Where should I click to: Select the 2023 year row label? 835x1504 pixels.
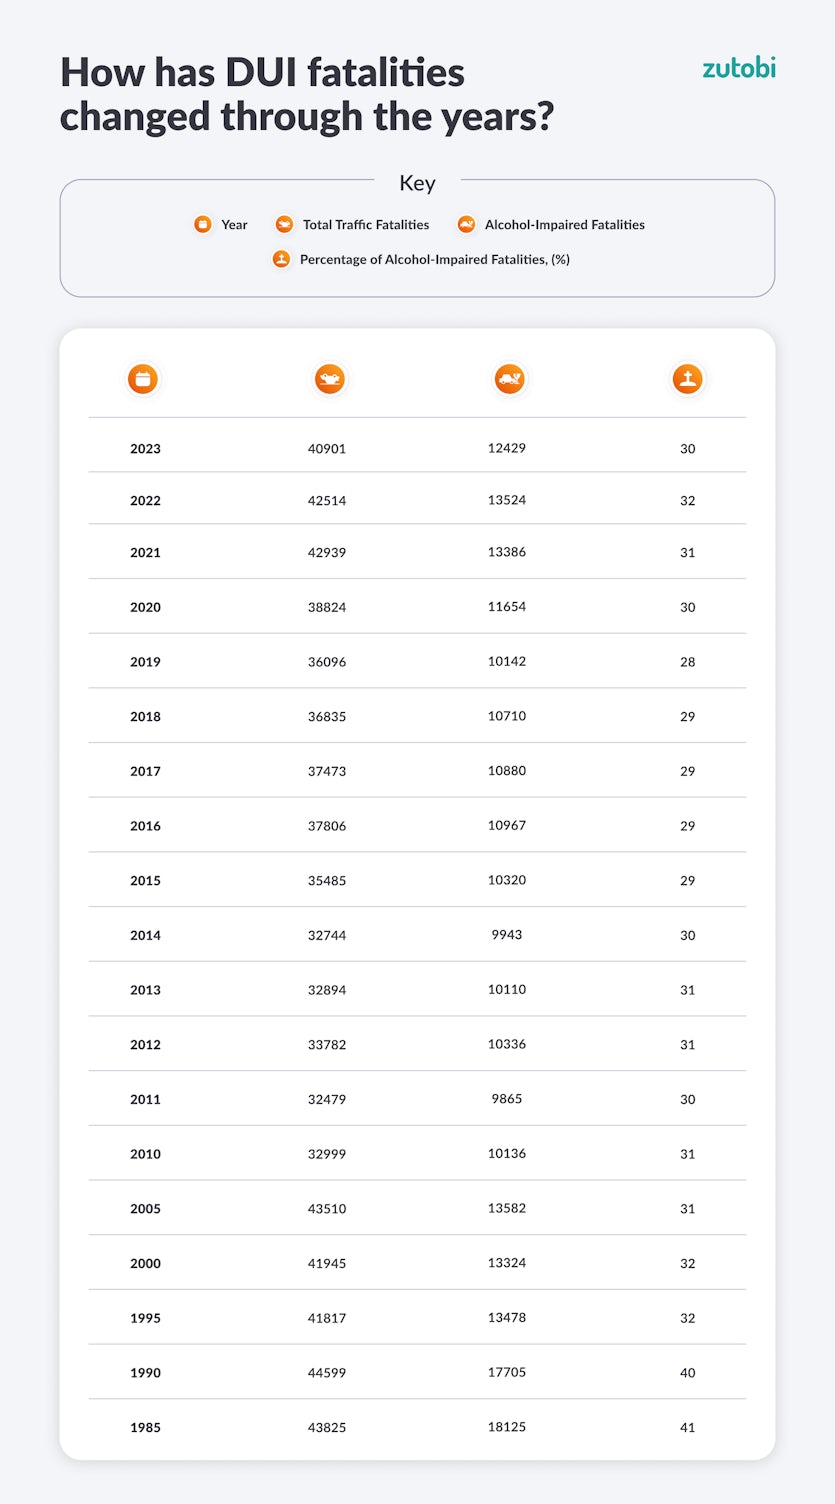145,449
